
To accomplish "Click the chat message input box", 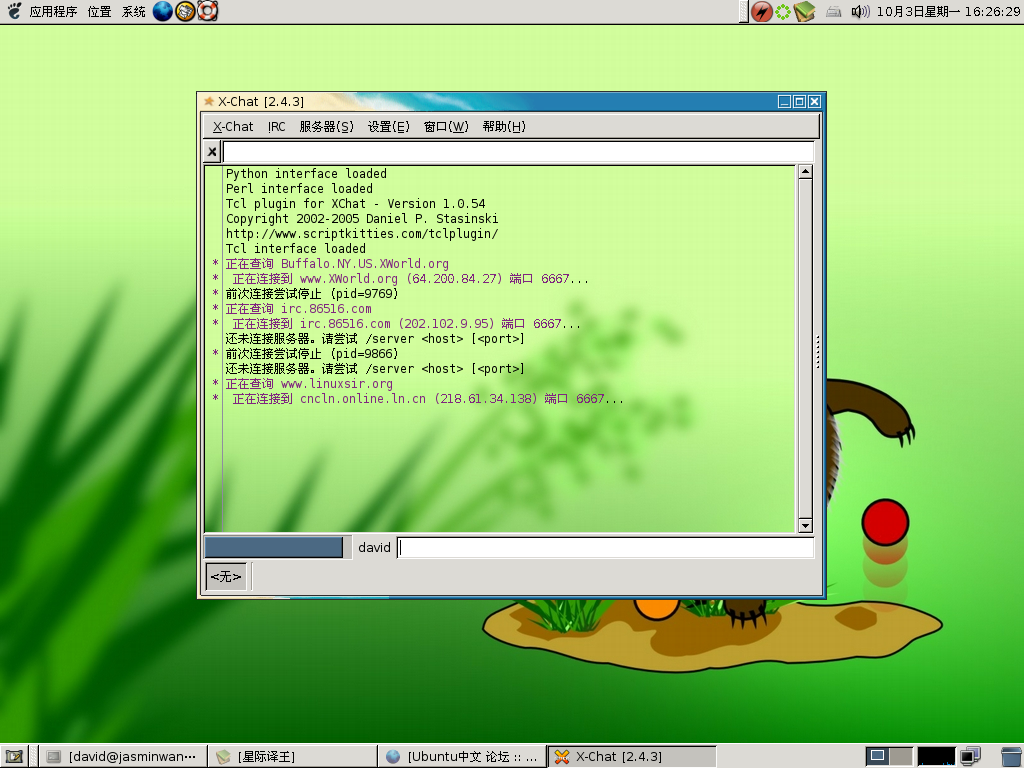I will (606, 547).
